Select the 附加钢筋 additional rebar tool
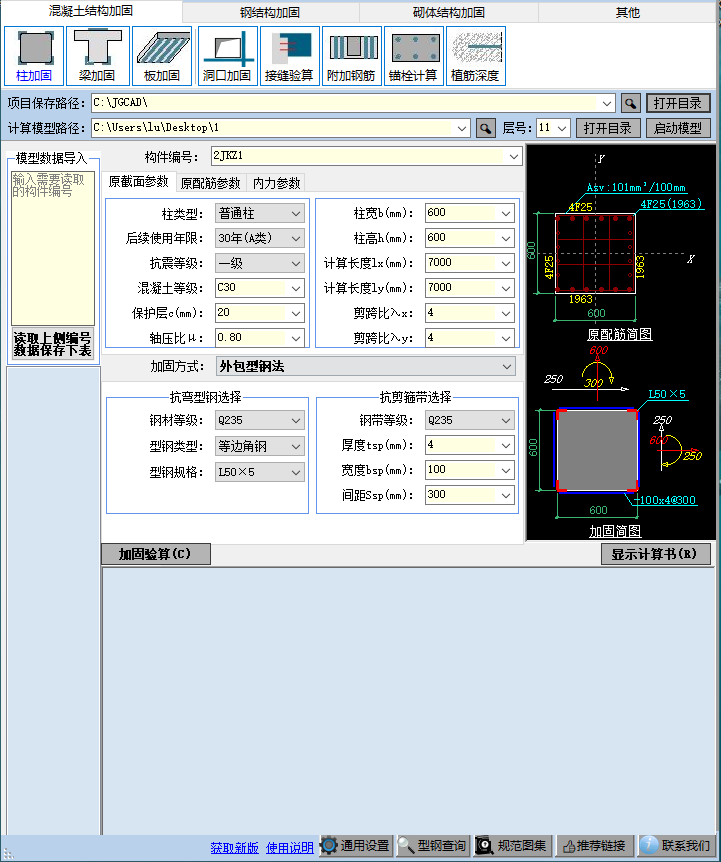The height and width of the screenshot is (862, 721). [351, 55]
